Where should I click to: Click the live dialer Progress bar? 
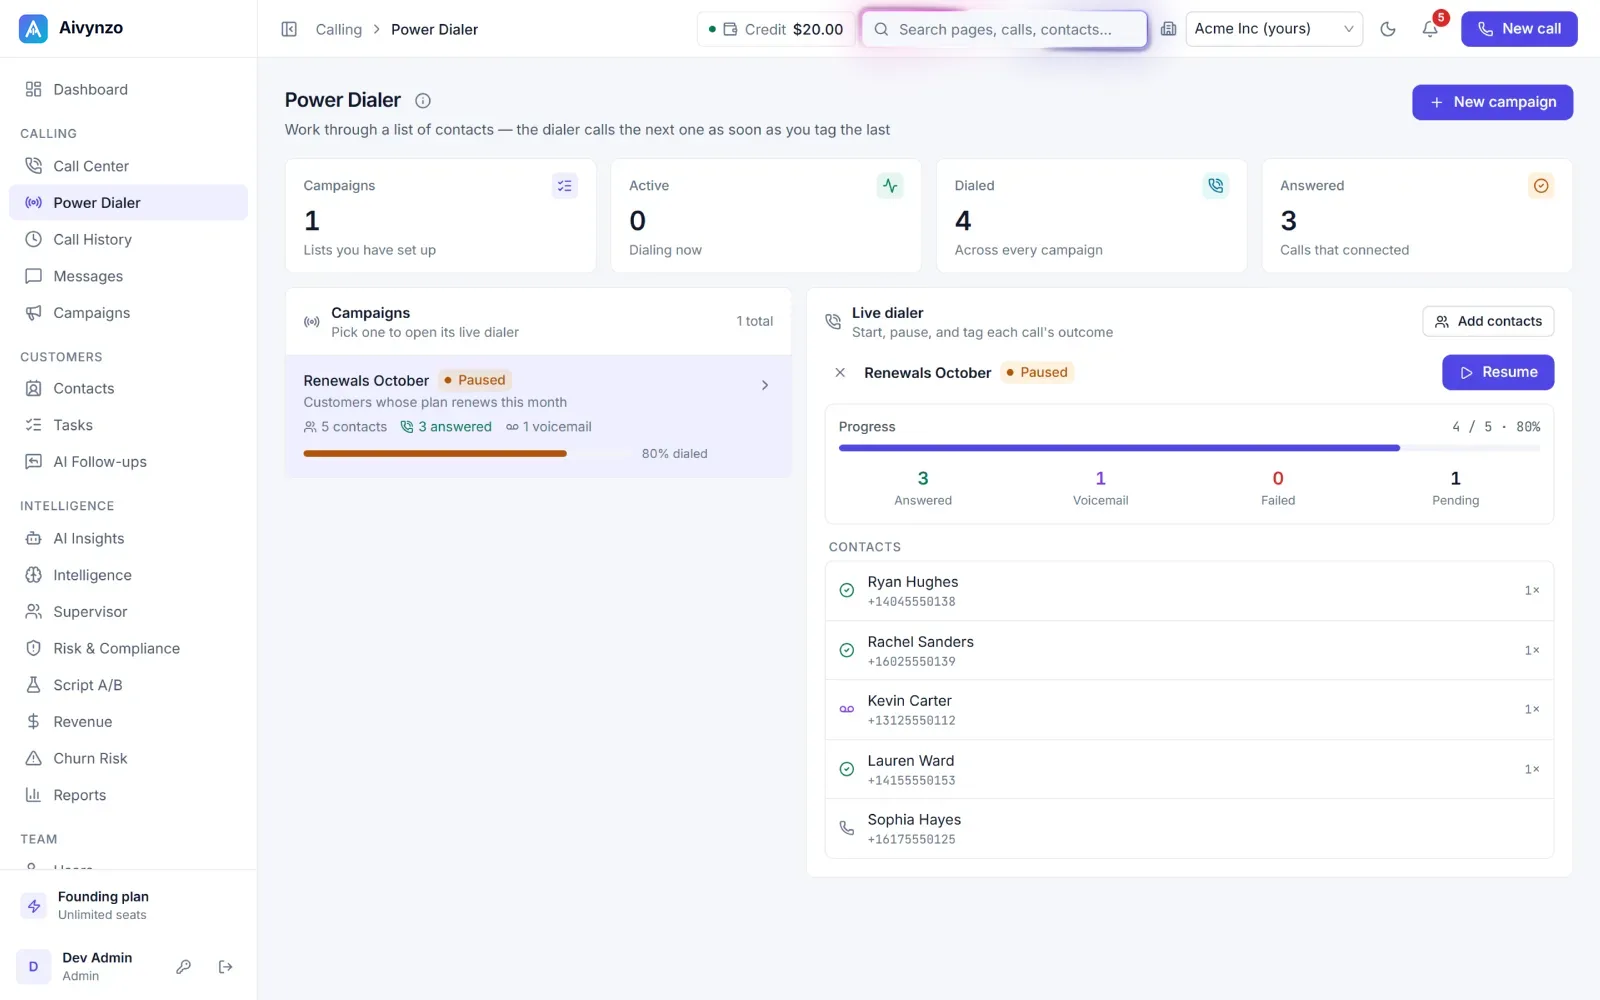(1189, 448)
